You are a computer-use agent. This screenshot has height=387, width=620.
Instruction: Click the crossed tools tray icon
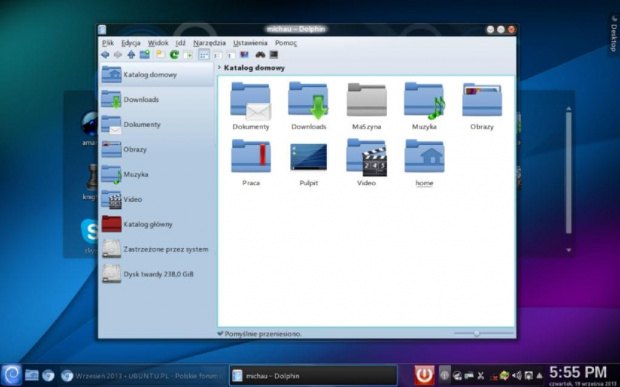click(x=481, y=376)
